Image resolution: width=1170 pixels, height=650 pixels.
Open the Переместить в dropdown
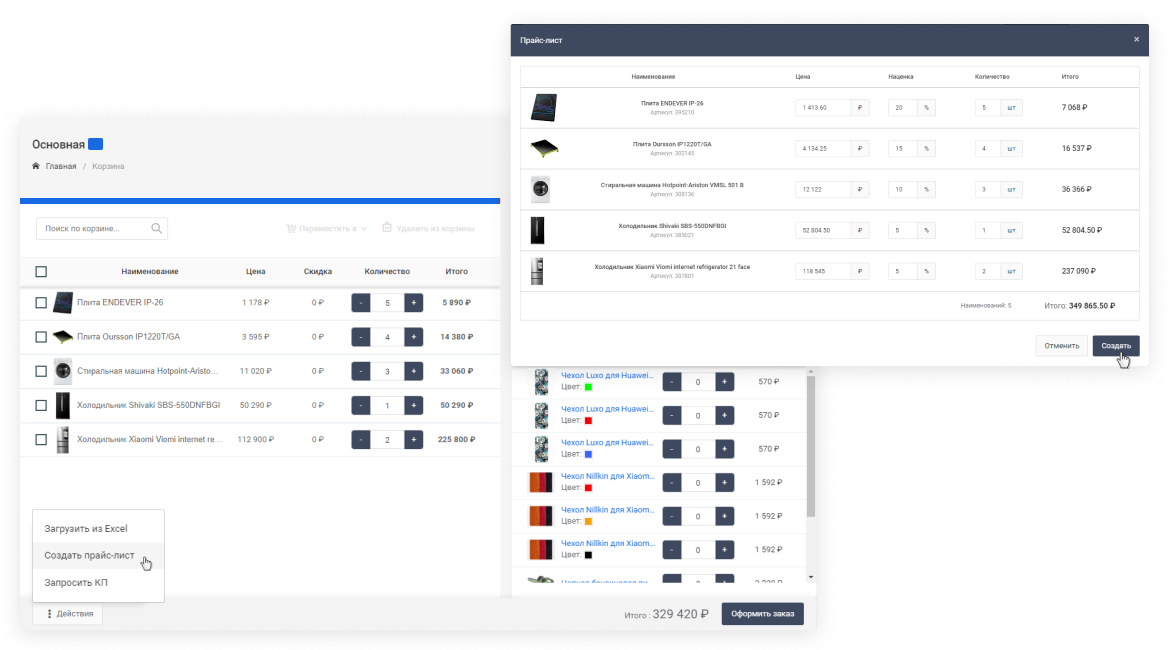tap(327, 228)
